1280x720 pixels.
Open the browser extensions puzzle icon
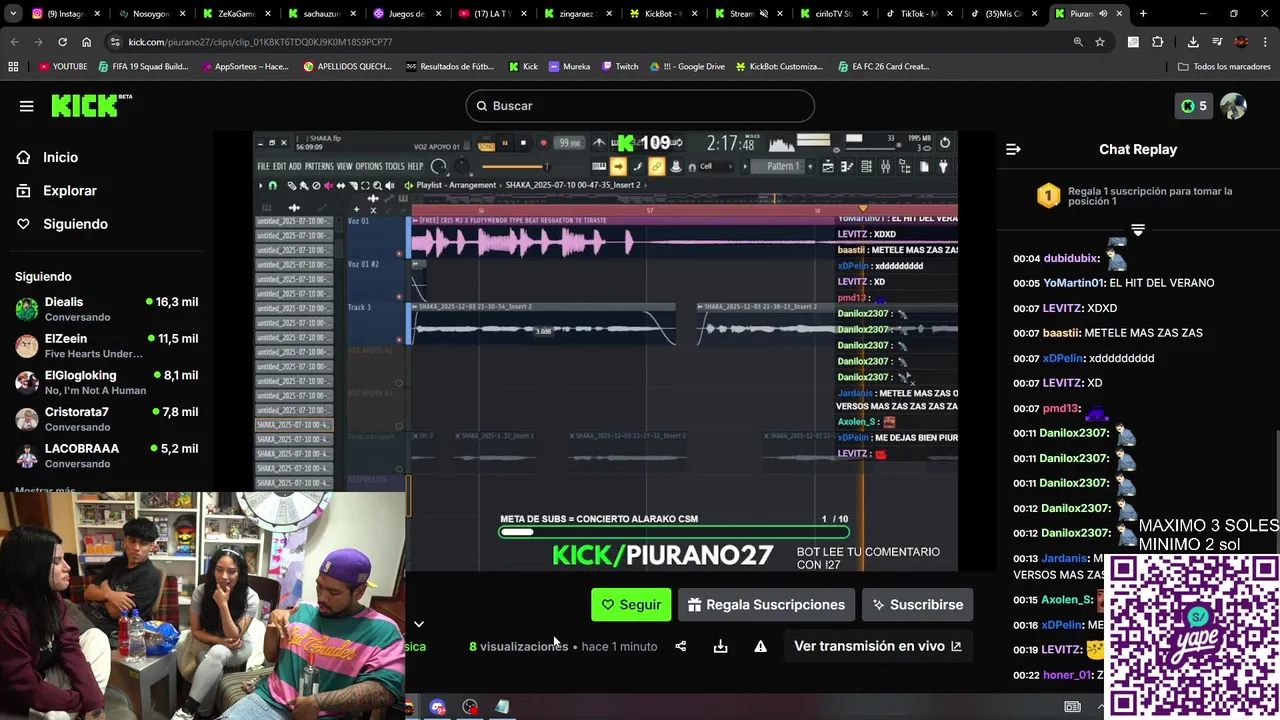[1158, 42]
